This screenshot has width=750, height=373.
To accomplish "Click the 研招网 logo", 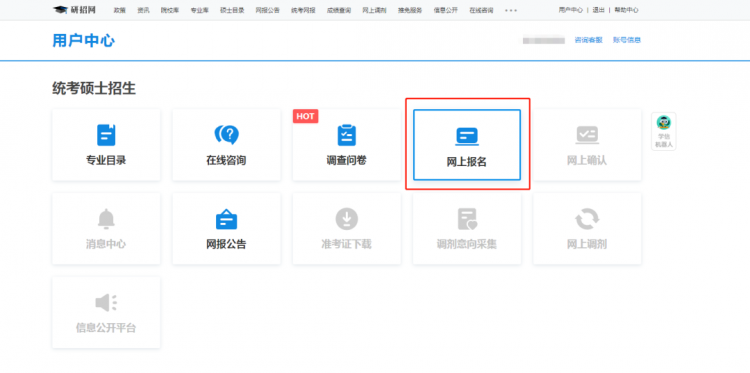I will tap(74, 10).
